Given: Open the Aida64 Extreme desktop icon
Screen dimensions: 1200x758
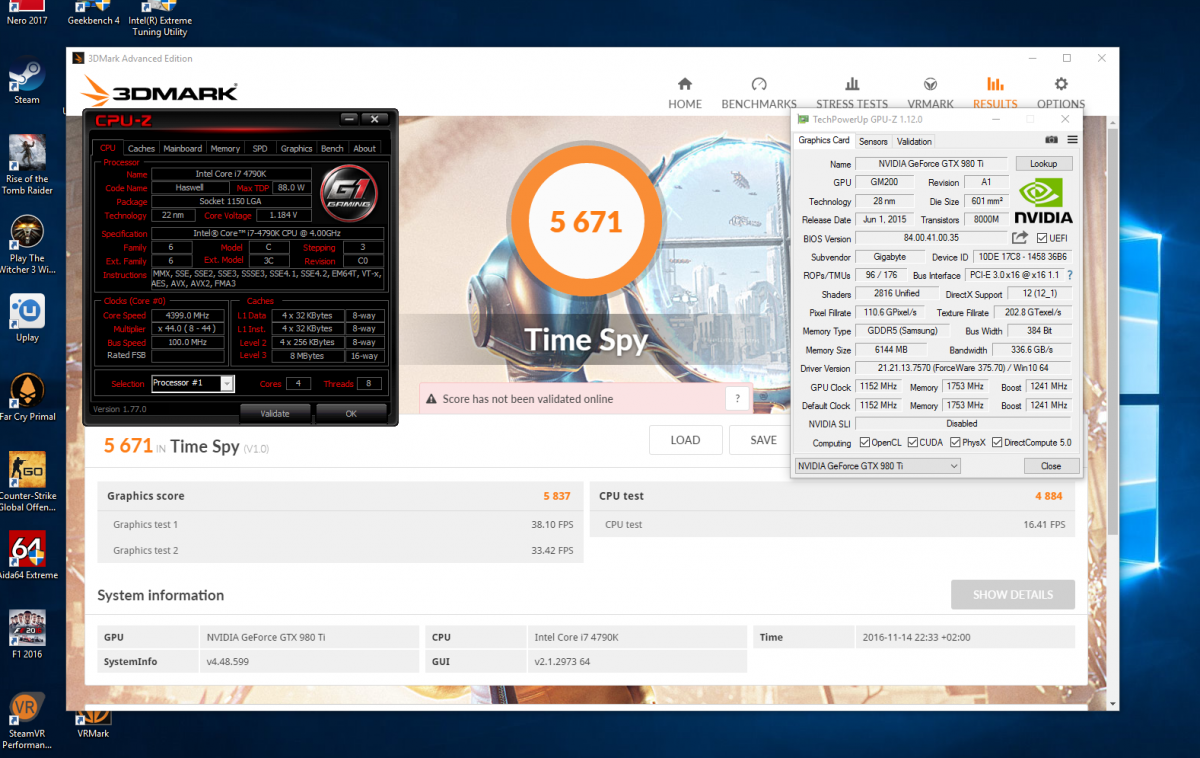Looking at the screenshot, I should [27, 555].
